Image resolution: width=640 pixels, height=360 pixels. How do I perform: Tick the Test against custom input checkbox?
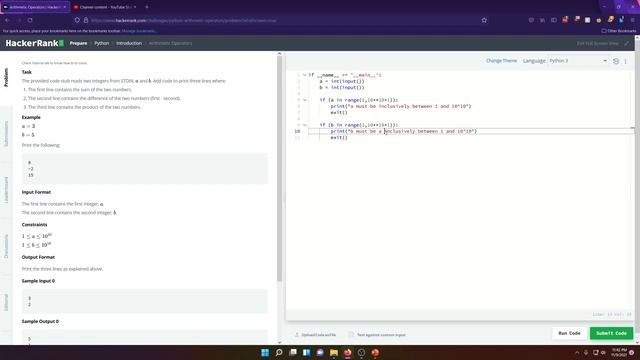351,335
